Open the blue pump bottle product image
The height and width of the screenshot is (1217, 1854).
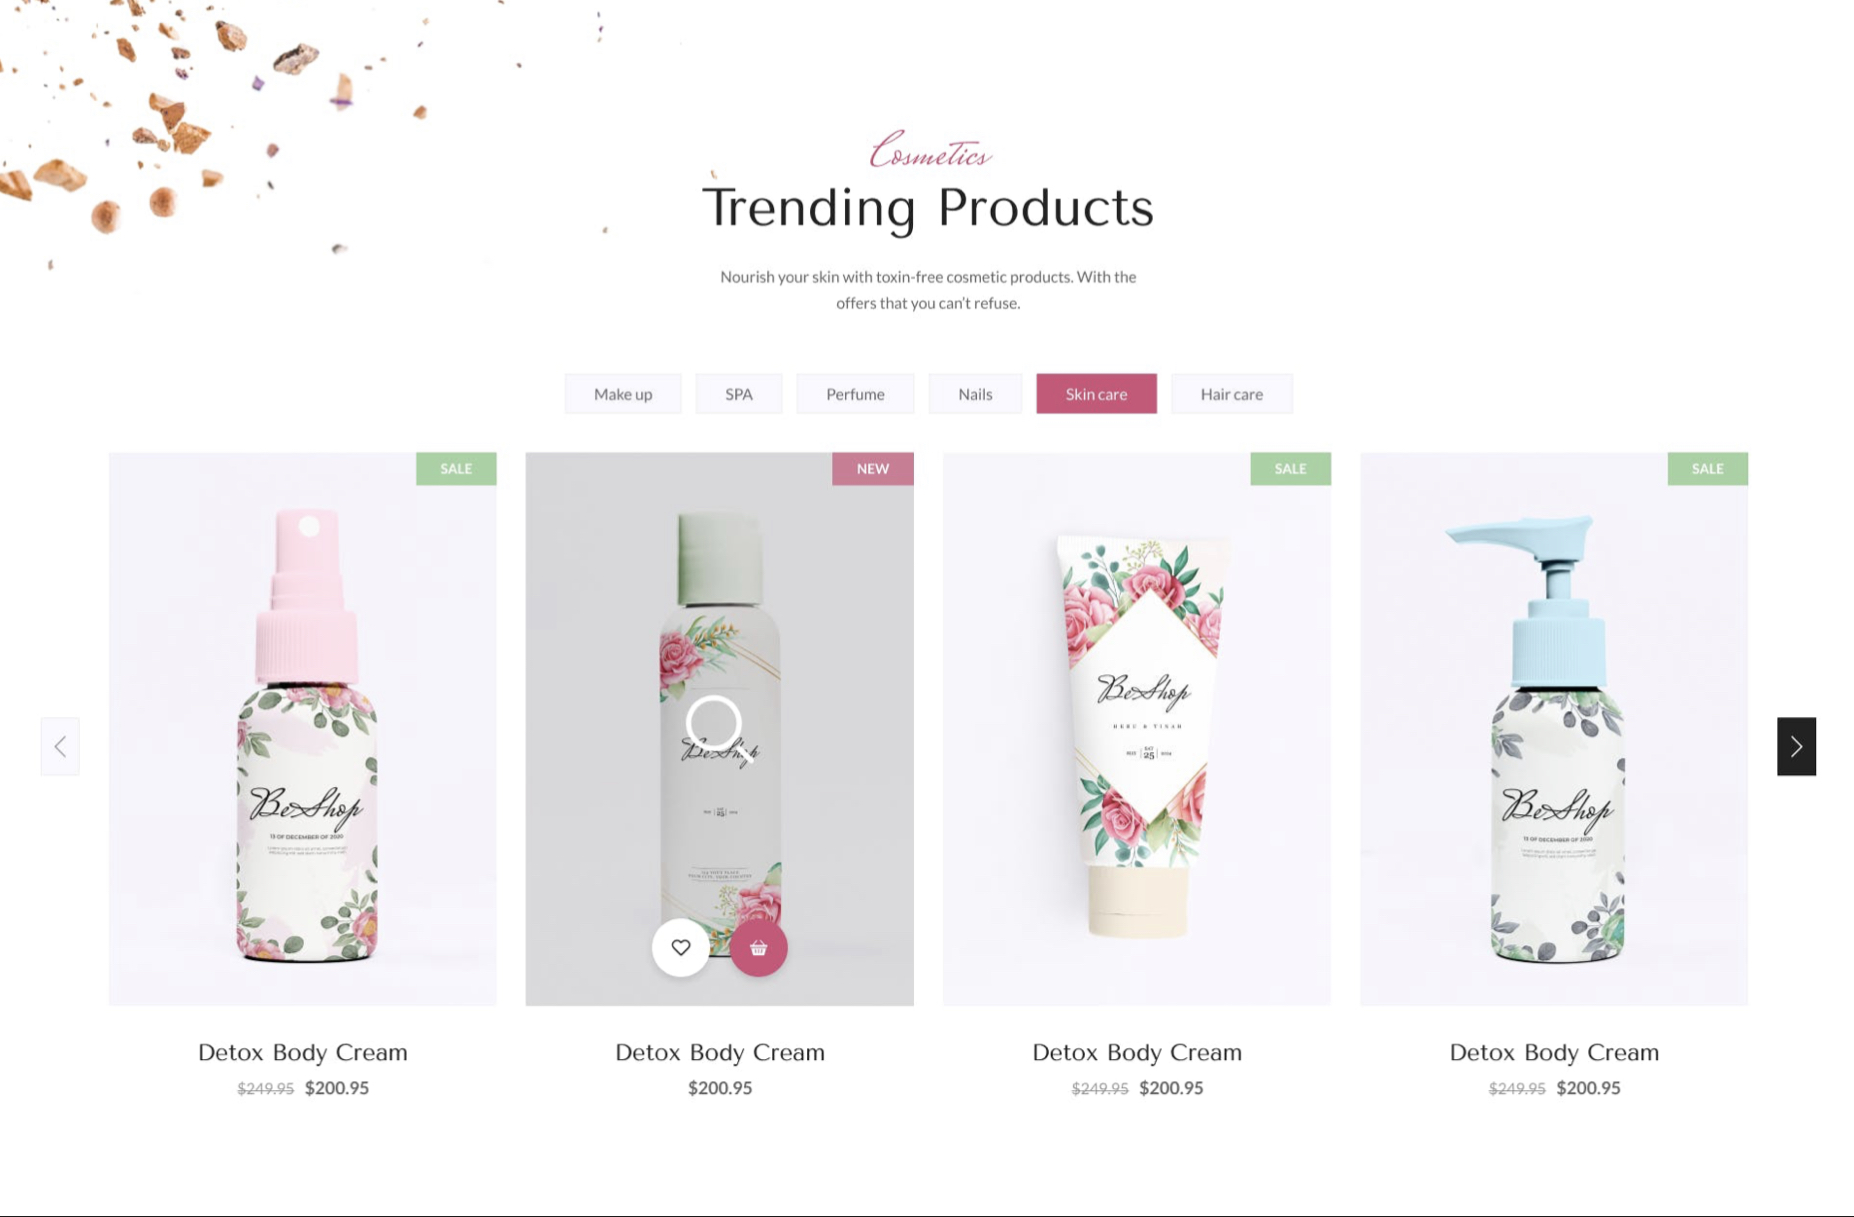tap(1554, 729)
